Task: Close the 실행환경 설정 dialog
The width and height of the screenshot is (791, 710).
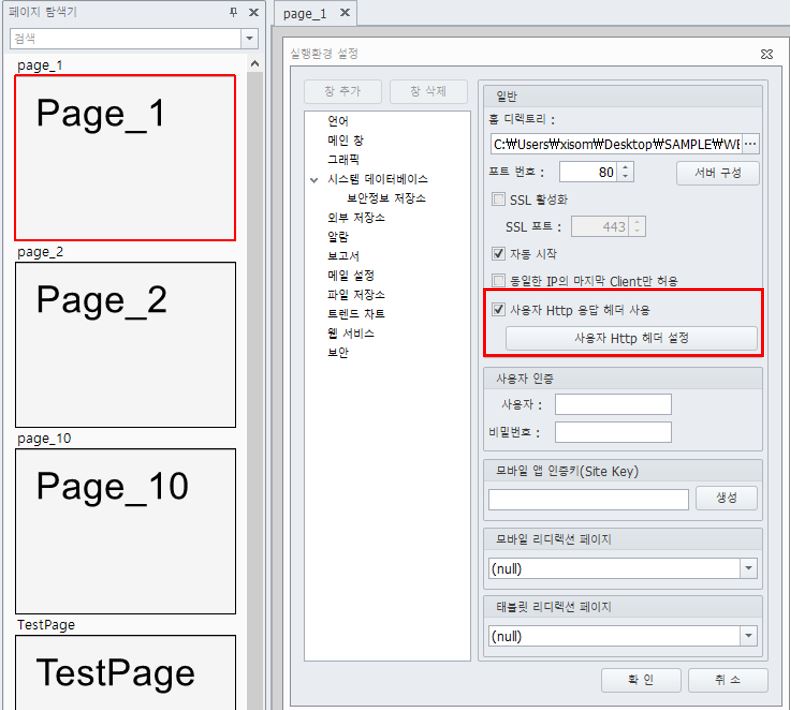Action: 766,54
